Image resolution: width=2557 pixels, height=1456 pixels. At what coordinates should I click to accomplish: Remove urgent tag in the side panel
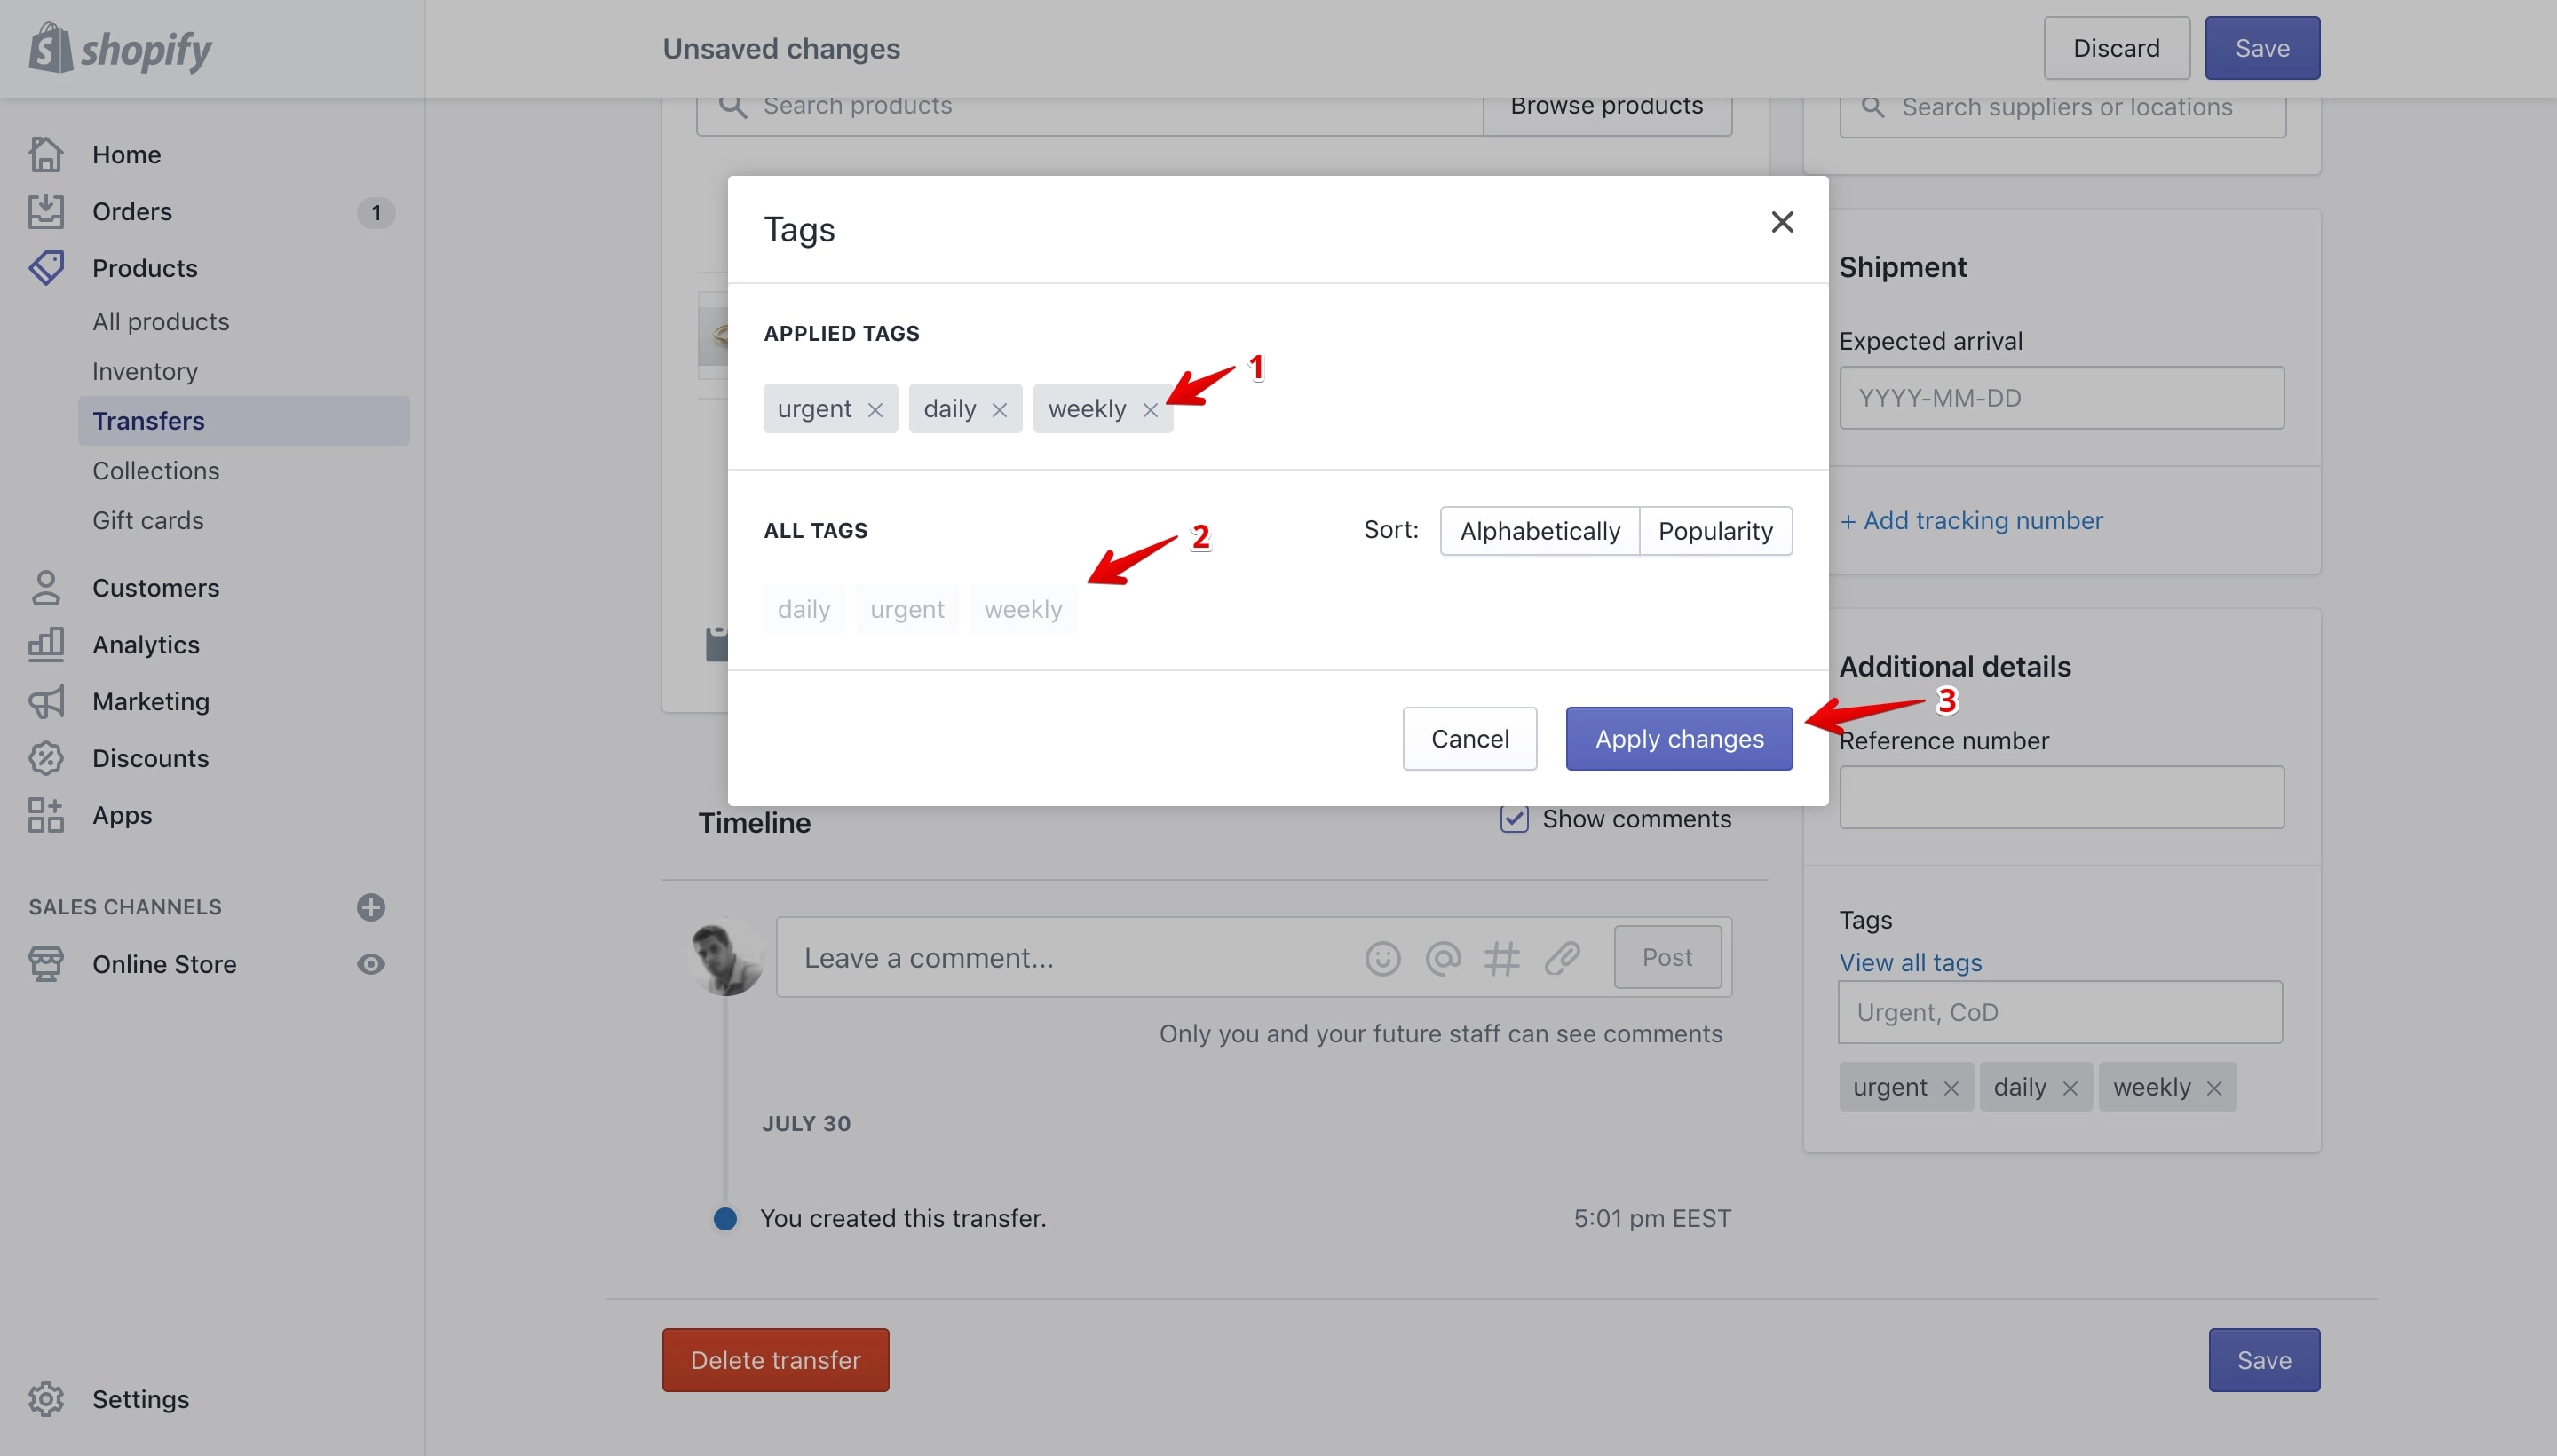click(x=1951, y=1088)
